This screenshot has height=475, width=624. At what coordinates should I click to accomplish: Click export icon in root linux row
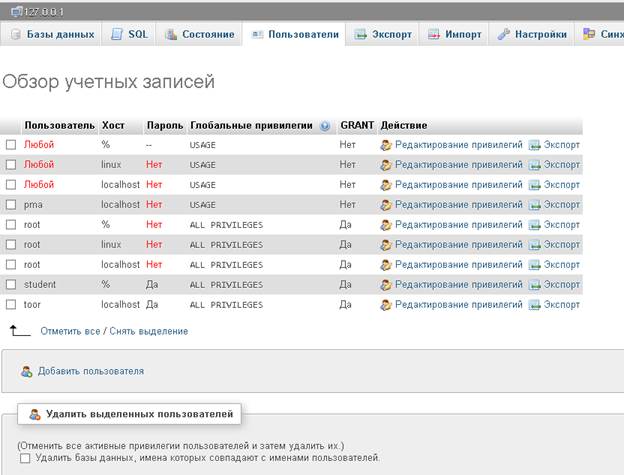(534, 245)
